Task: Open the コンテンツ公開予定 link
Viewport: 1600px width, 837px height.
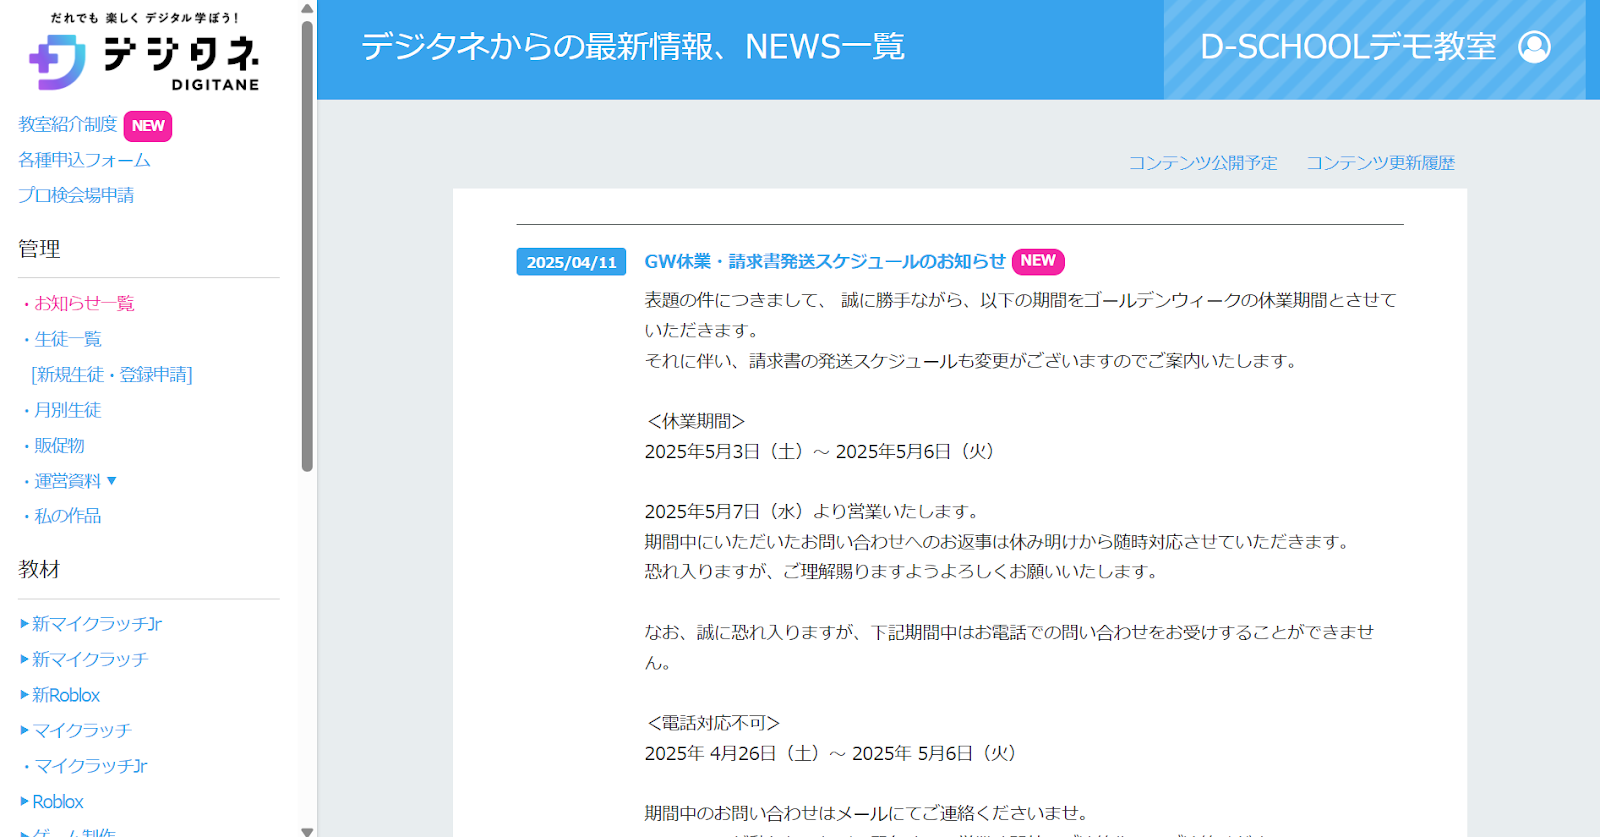Action: 1203,163
